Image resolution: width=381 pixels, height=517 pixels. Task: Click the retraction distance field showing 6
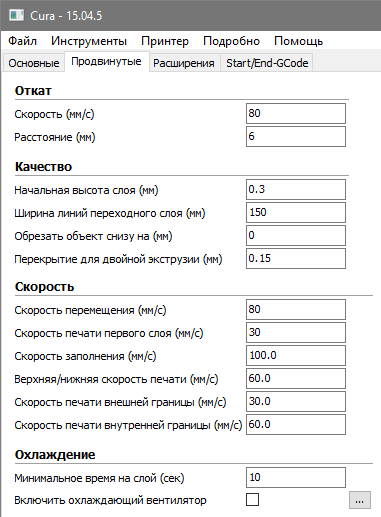tap(296, 136)
